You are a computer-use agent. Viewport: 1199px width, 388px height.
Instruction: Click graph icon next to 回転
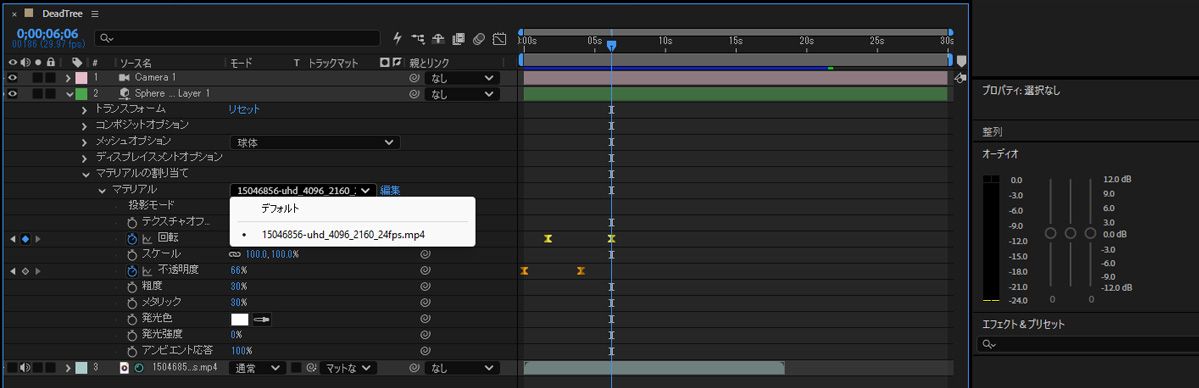coord(147,239)
